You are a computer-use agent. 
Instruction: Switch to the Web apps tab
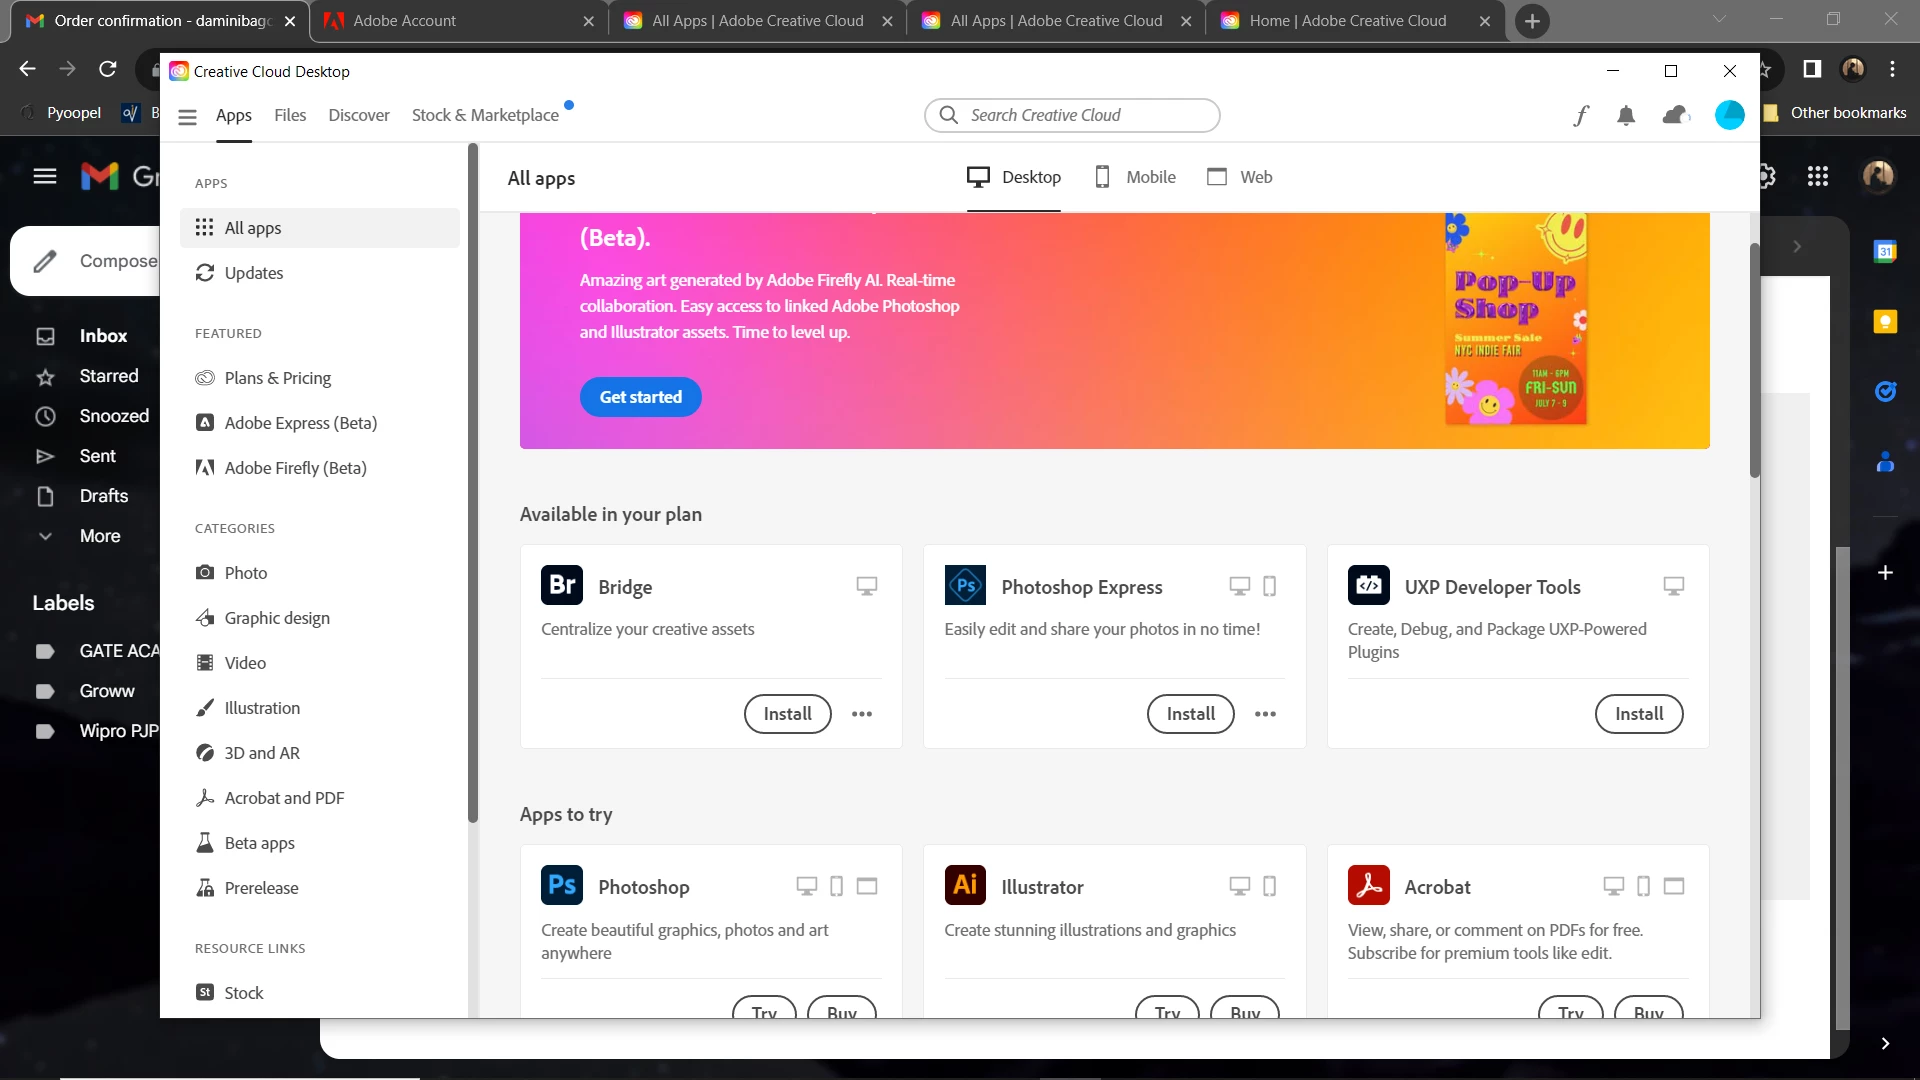coord(1240,177)
